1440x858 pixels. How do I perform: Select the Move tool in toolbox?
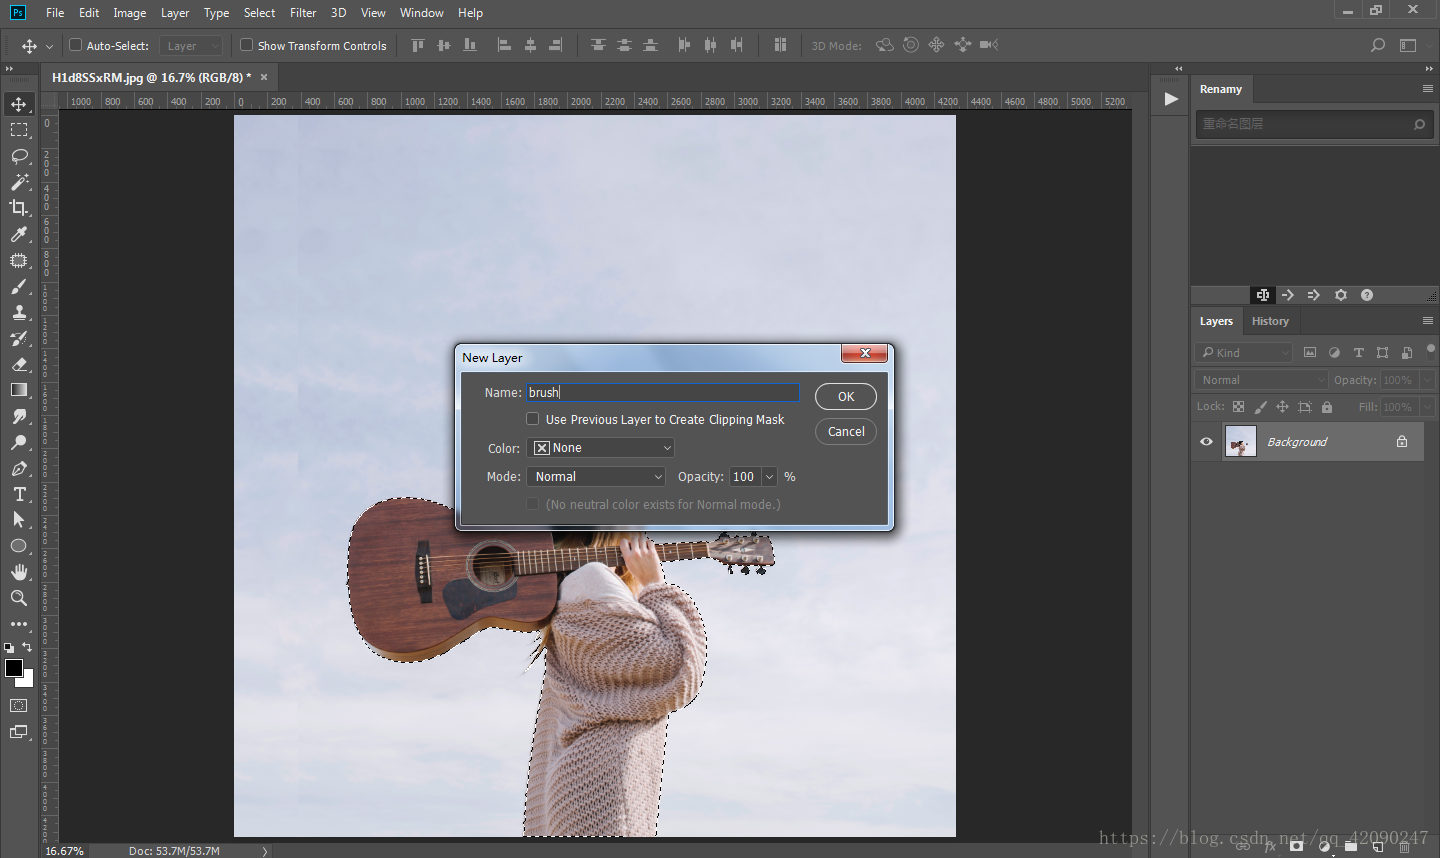pyautogui.click(x=19, y=104)
